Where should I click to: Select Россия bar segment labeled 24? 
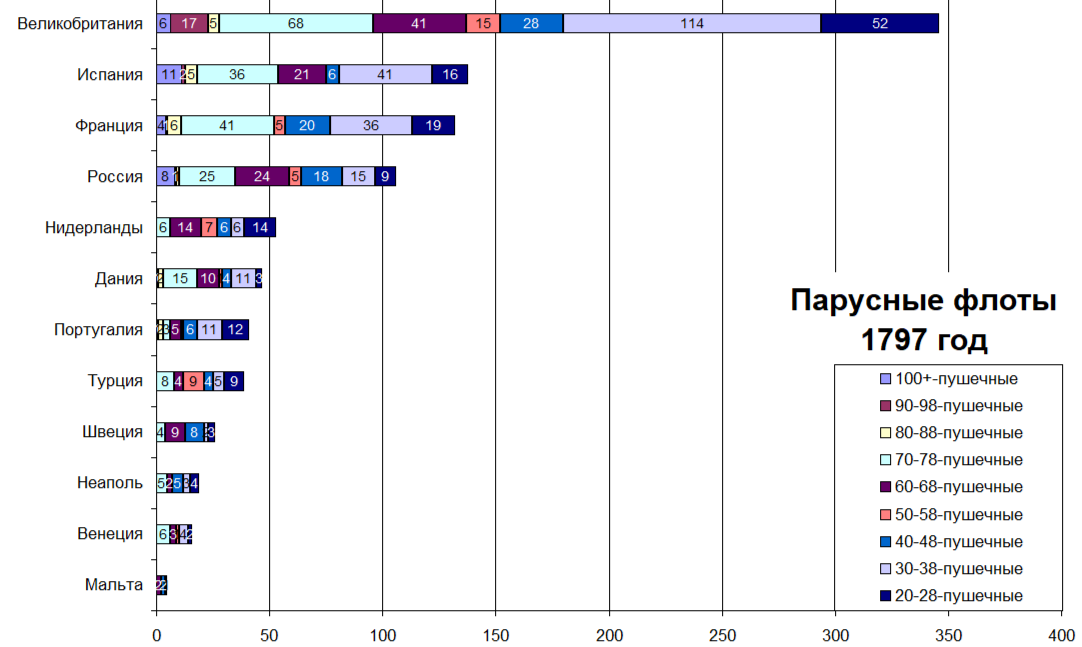[261, 177]
